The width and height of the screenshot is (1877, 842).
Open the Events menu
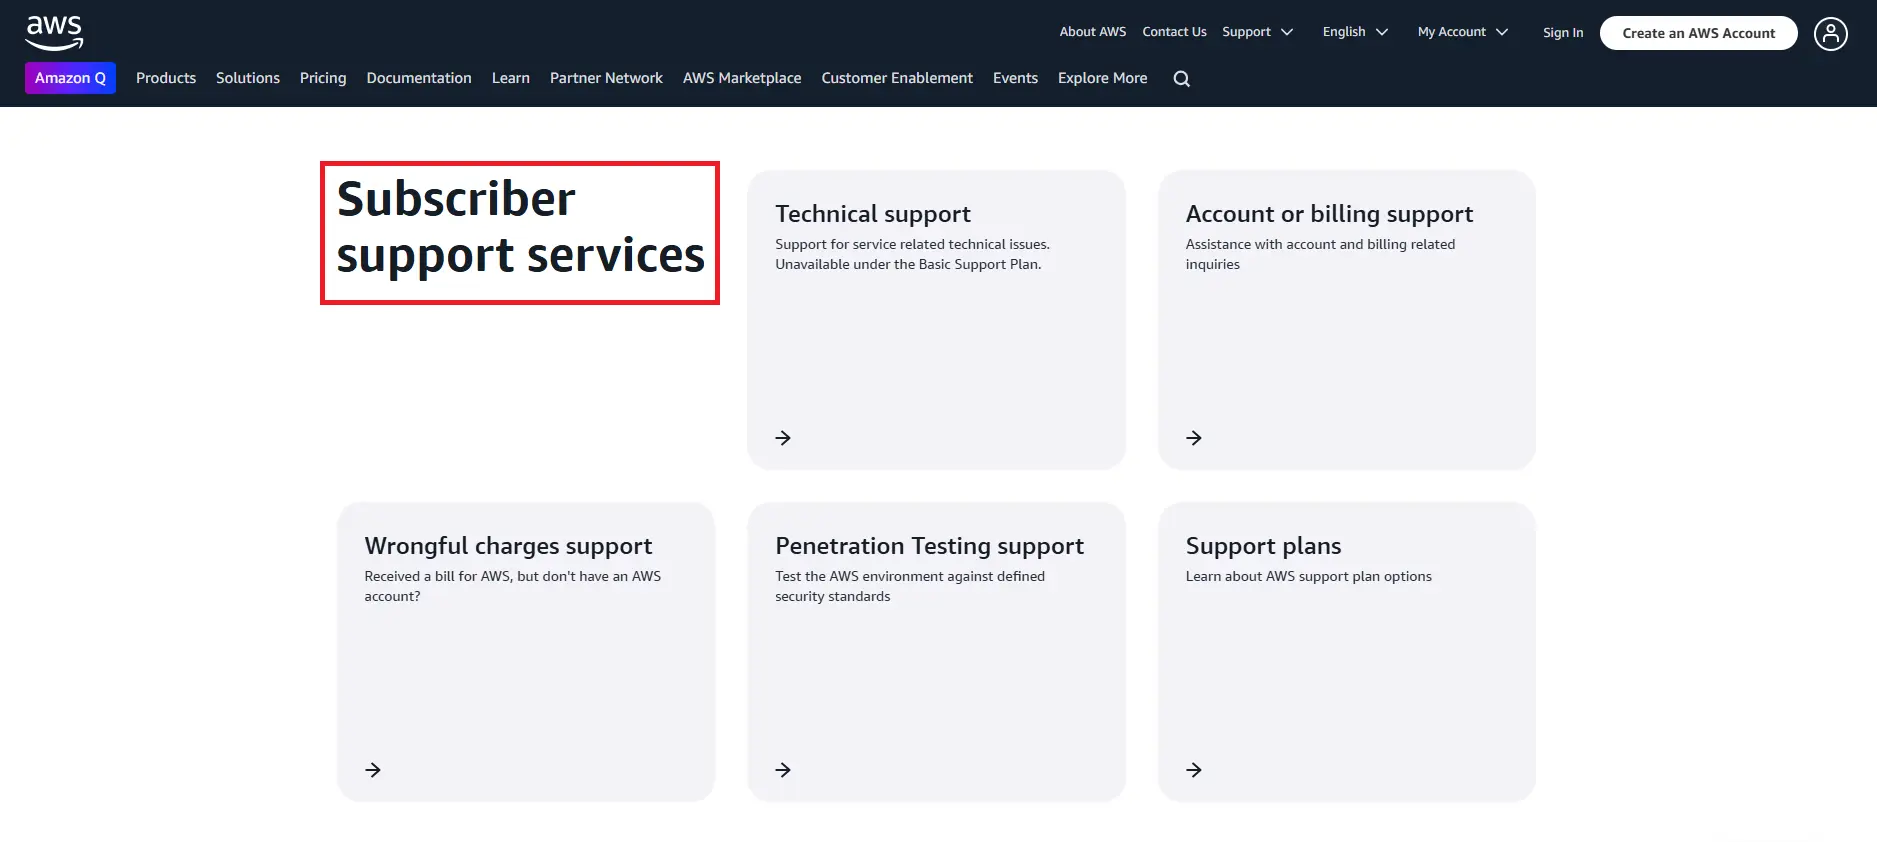click(x=1015, y=78)
